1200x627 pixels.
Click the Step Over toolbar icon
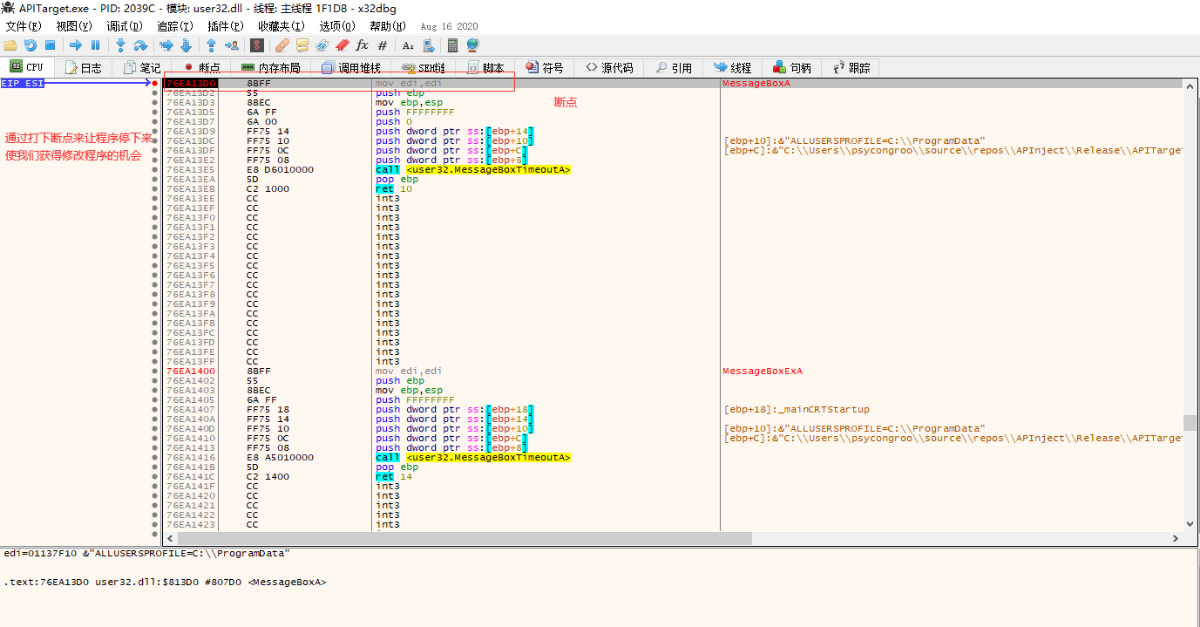click(x=141, y=45)
